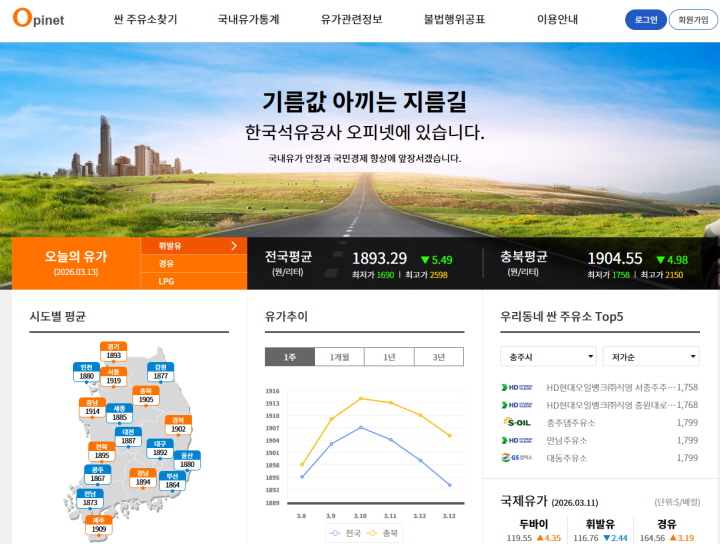
Task: Click the GS칼텍스 brand logo
Action: (x=517, y=458)
